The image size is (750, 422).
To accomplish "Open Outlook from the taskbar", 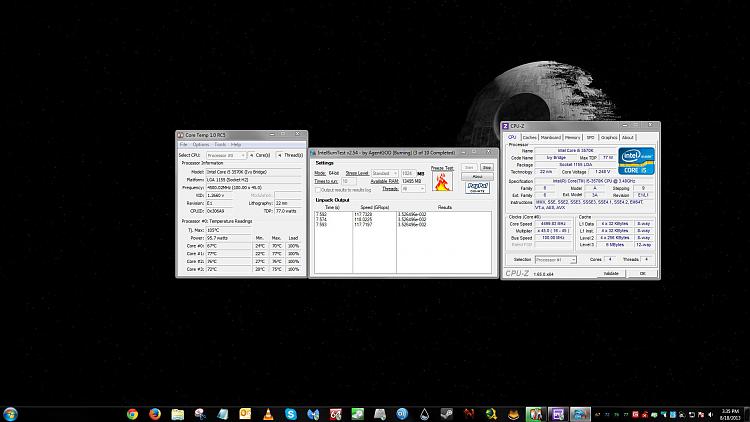I will [x=245, y=414].
